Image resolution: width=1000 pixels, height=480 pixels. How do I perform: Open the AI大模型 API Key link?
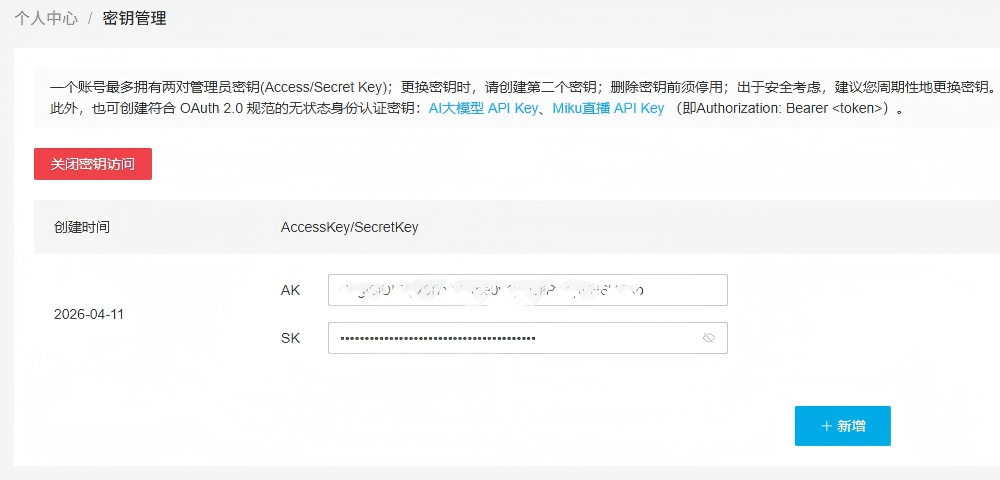(x=484, y=108)
